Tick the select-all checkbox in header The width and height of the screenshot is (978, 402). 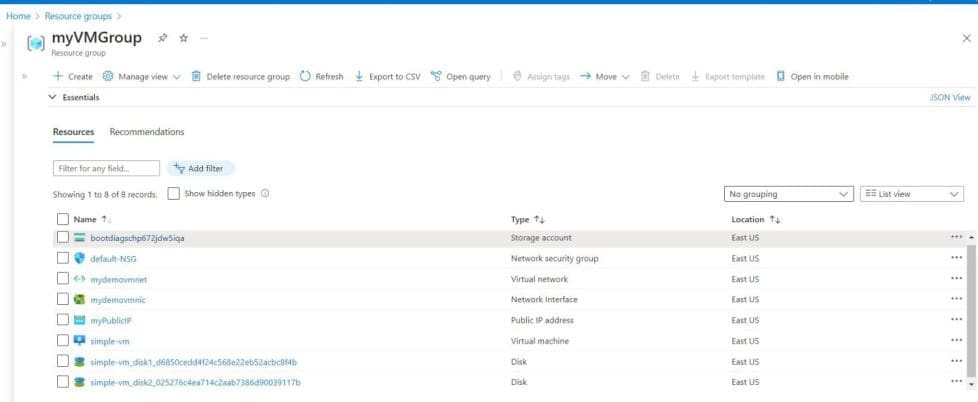62,219
